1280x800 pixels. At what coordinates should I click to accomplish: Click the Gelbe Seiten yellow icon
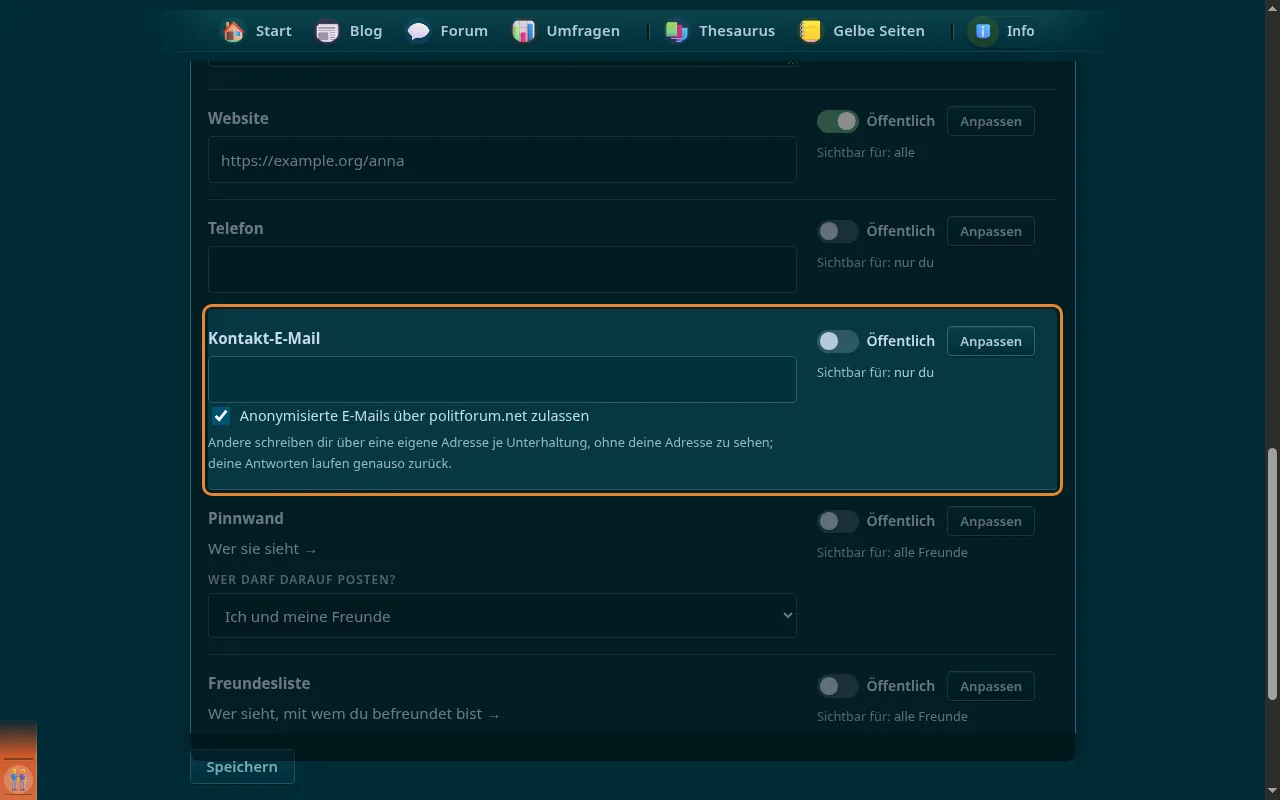click(x=810, y=31)
